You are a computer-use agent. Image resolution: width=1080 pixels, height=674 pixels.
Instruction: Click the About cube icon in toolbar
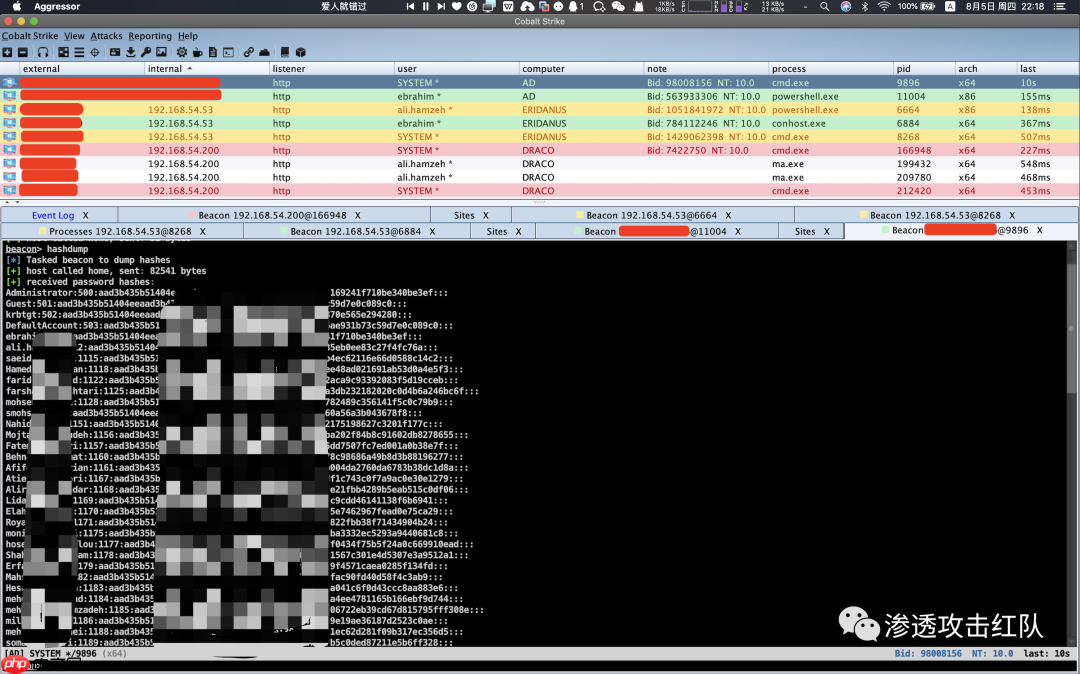click(x=300, y=52)
